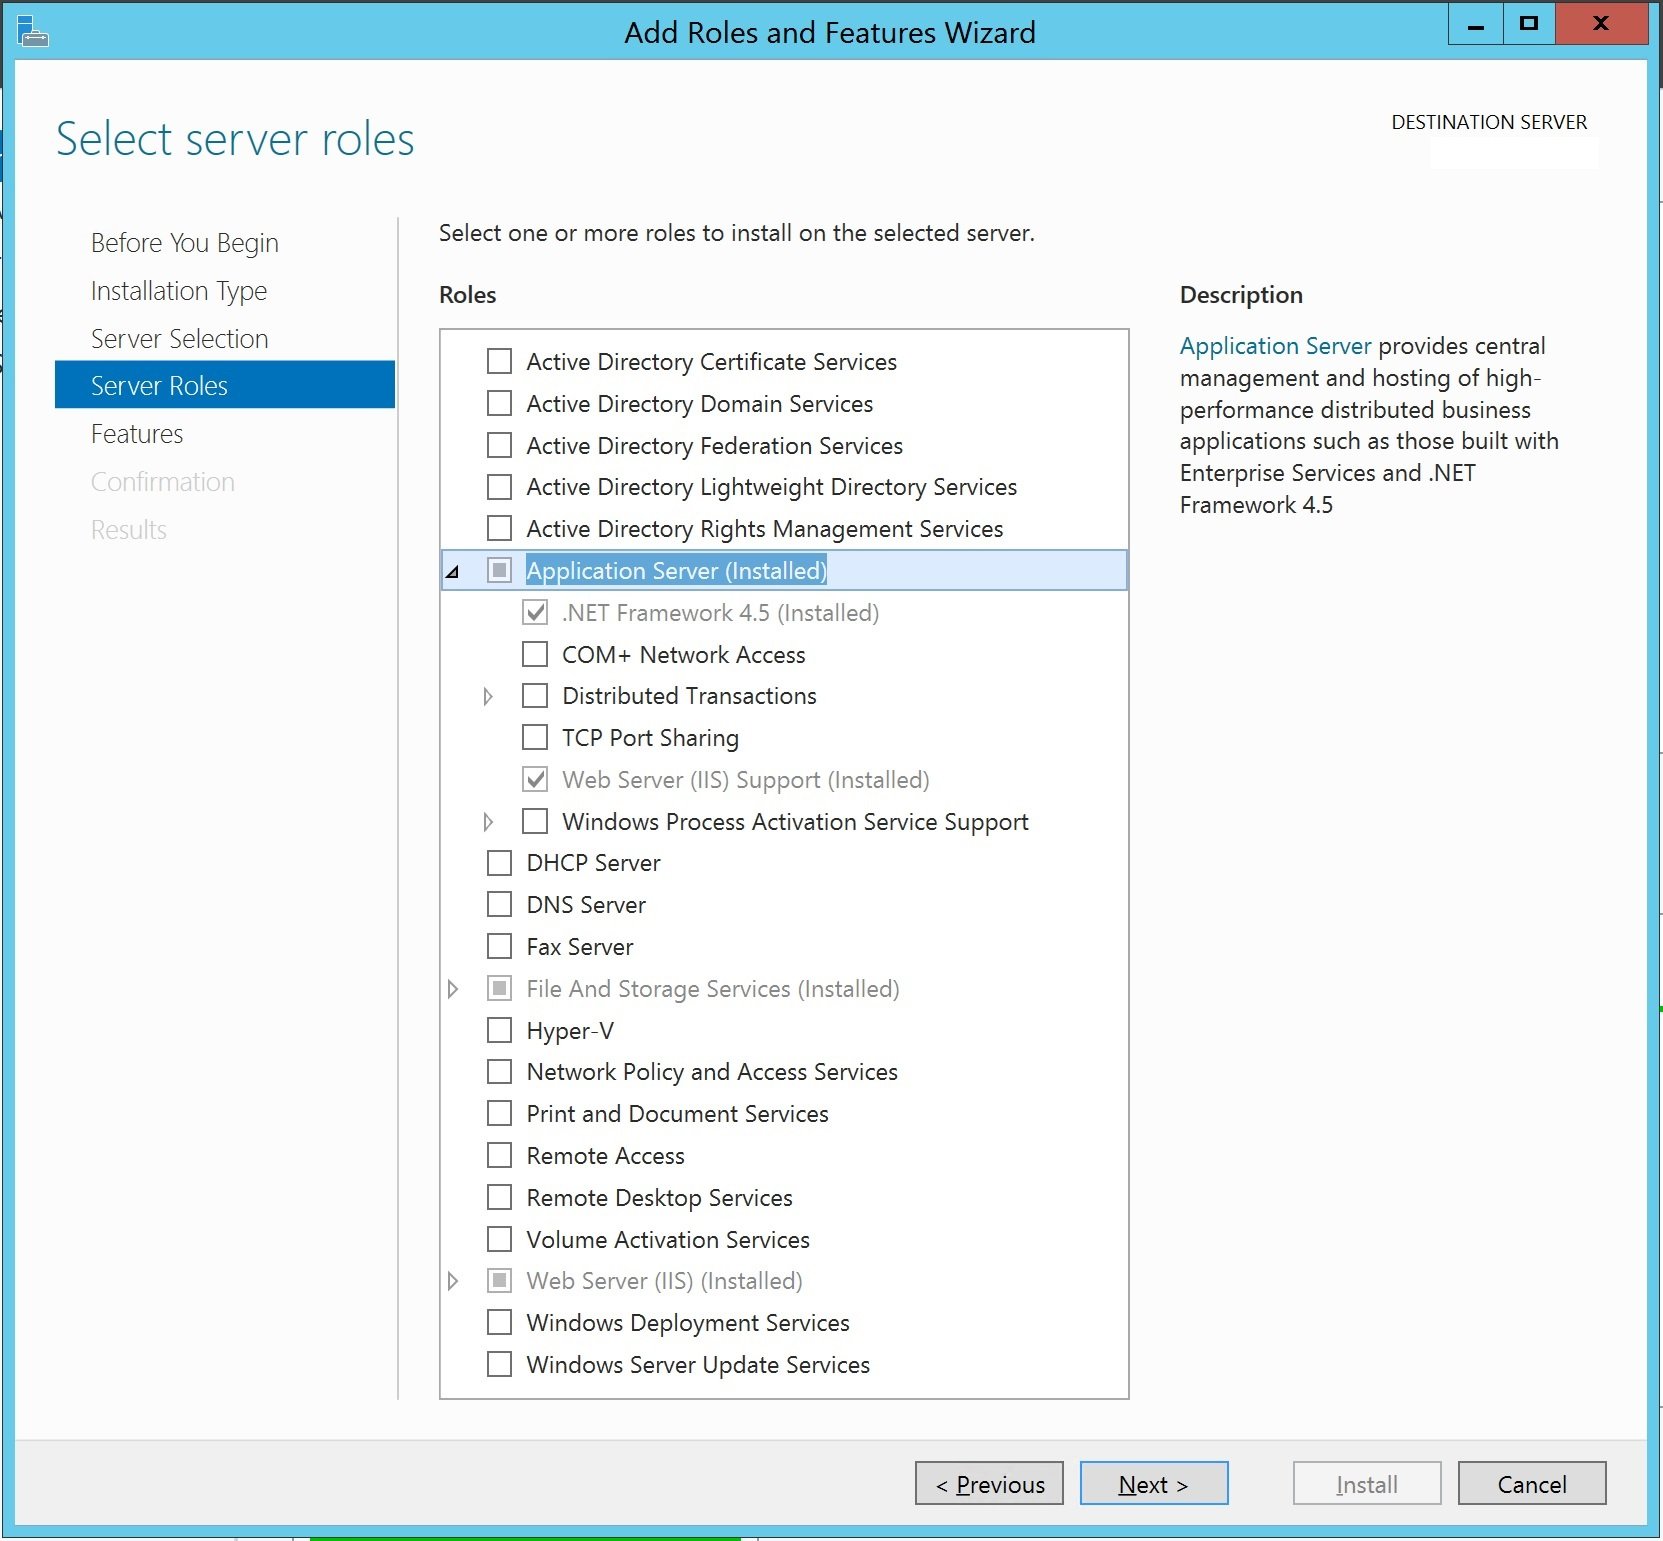Enable the TCP Port Sharing checkbox
The width and height of the screenshot is (1663, 1541).
[535, 737]
